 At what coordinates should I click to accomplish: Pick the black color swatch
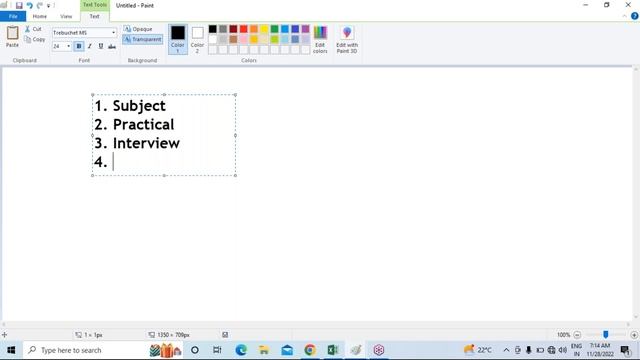(213, 29)
